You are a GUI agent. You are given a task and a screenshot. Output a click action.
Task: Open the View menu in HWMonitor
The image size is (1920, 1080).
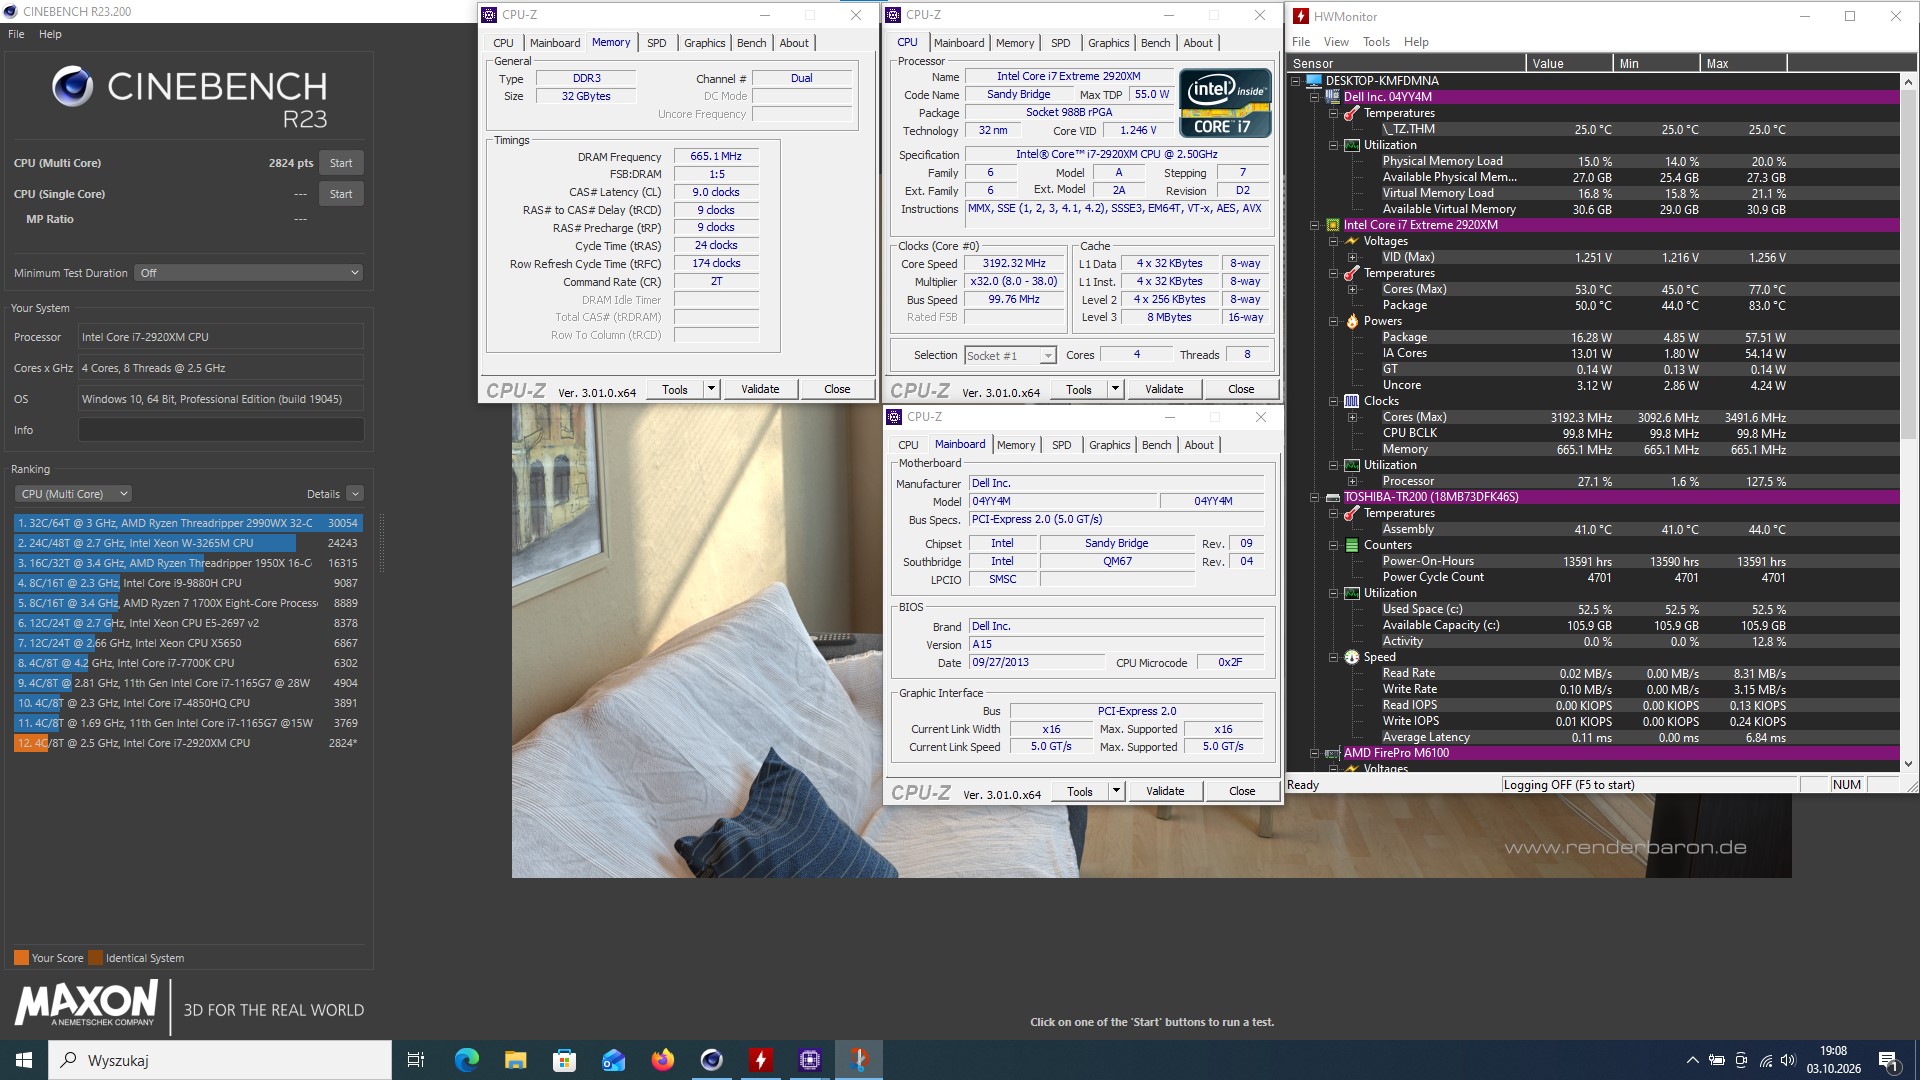pos(1336,42)
